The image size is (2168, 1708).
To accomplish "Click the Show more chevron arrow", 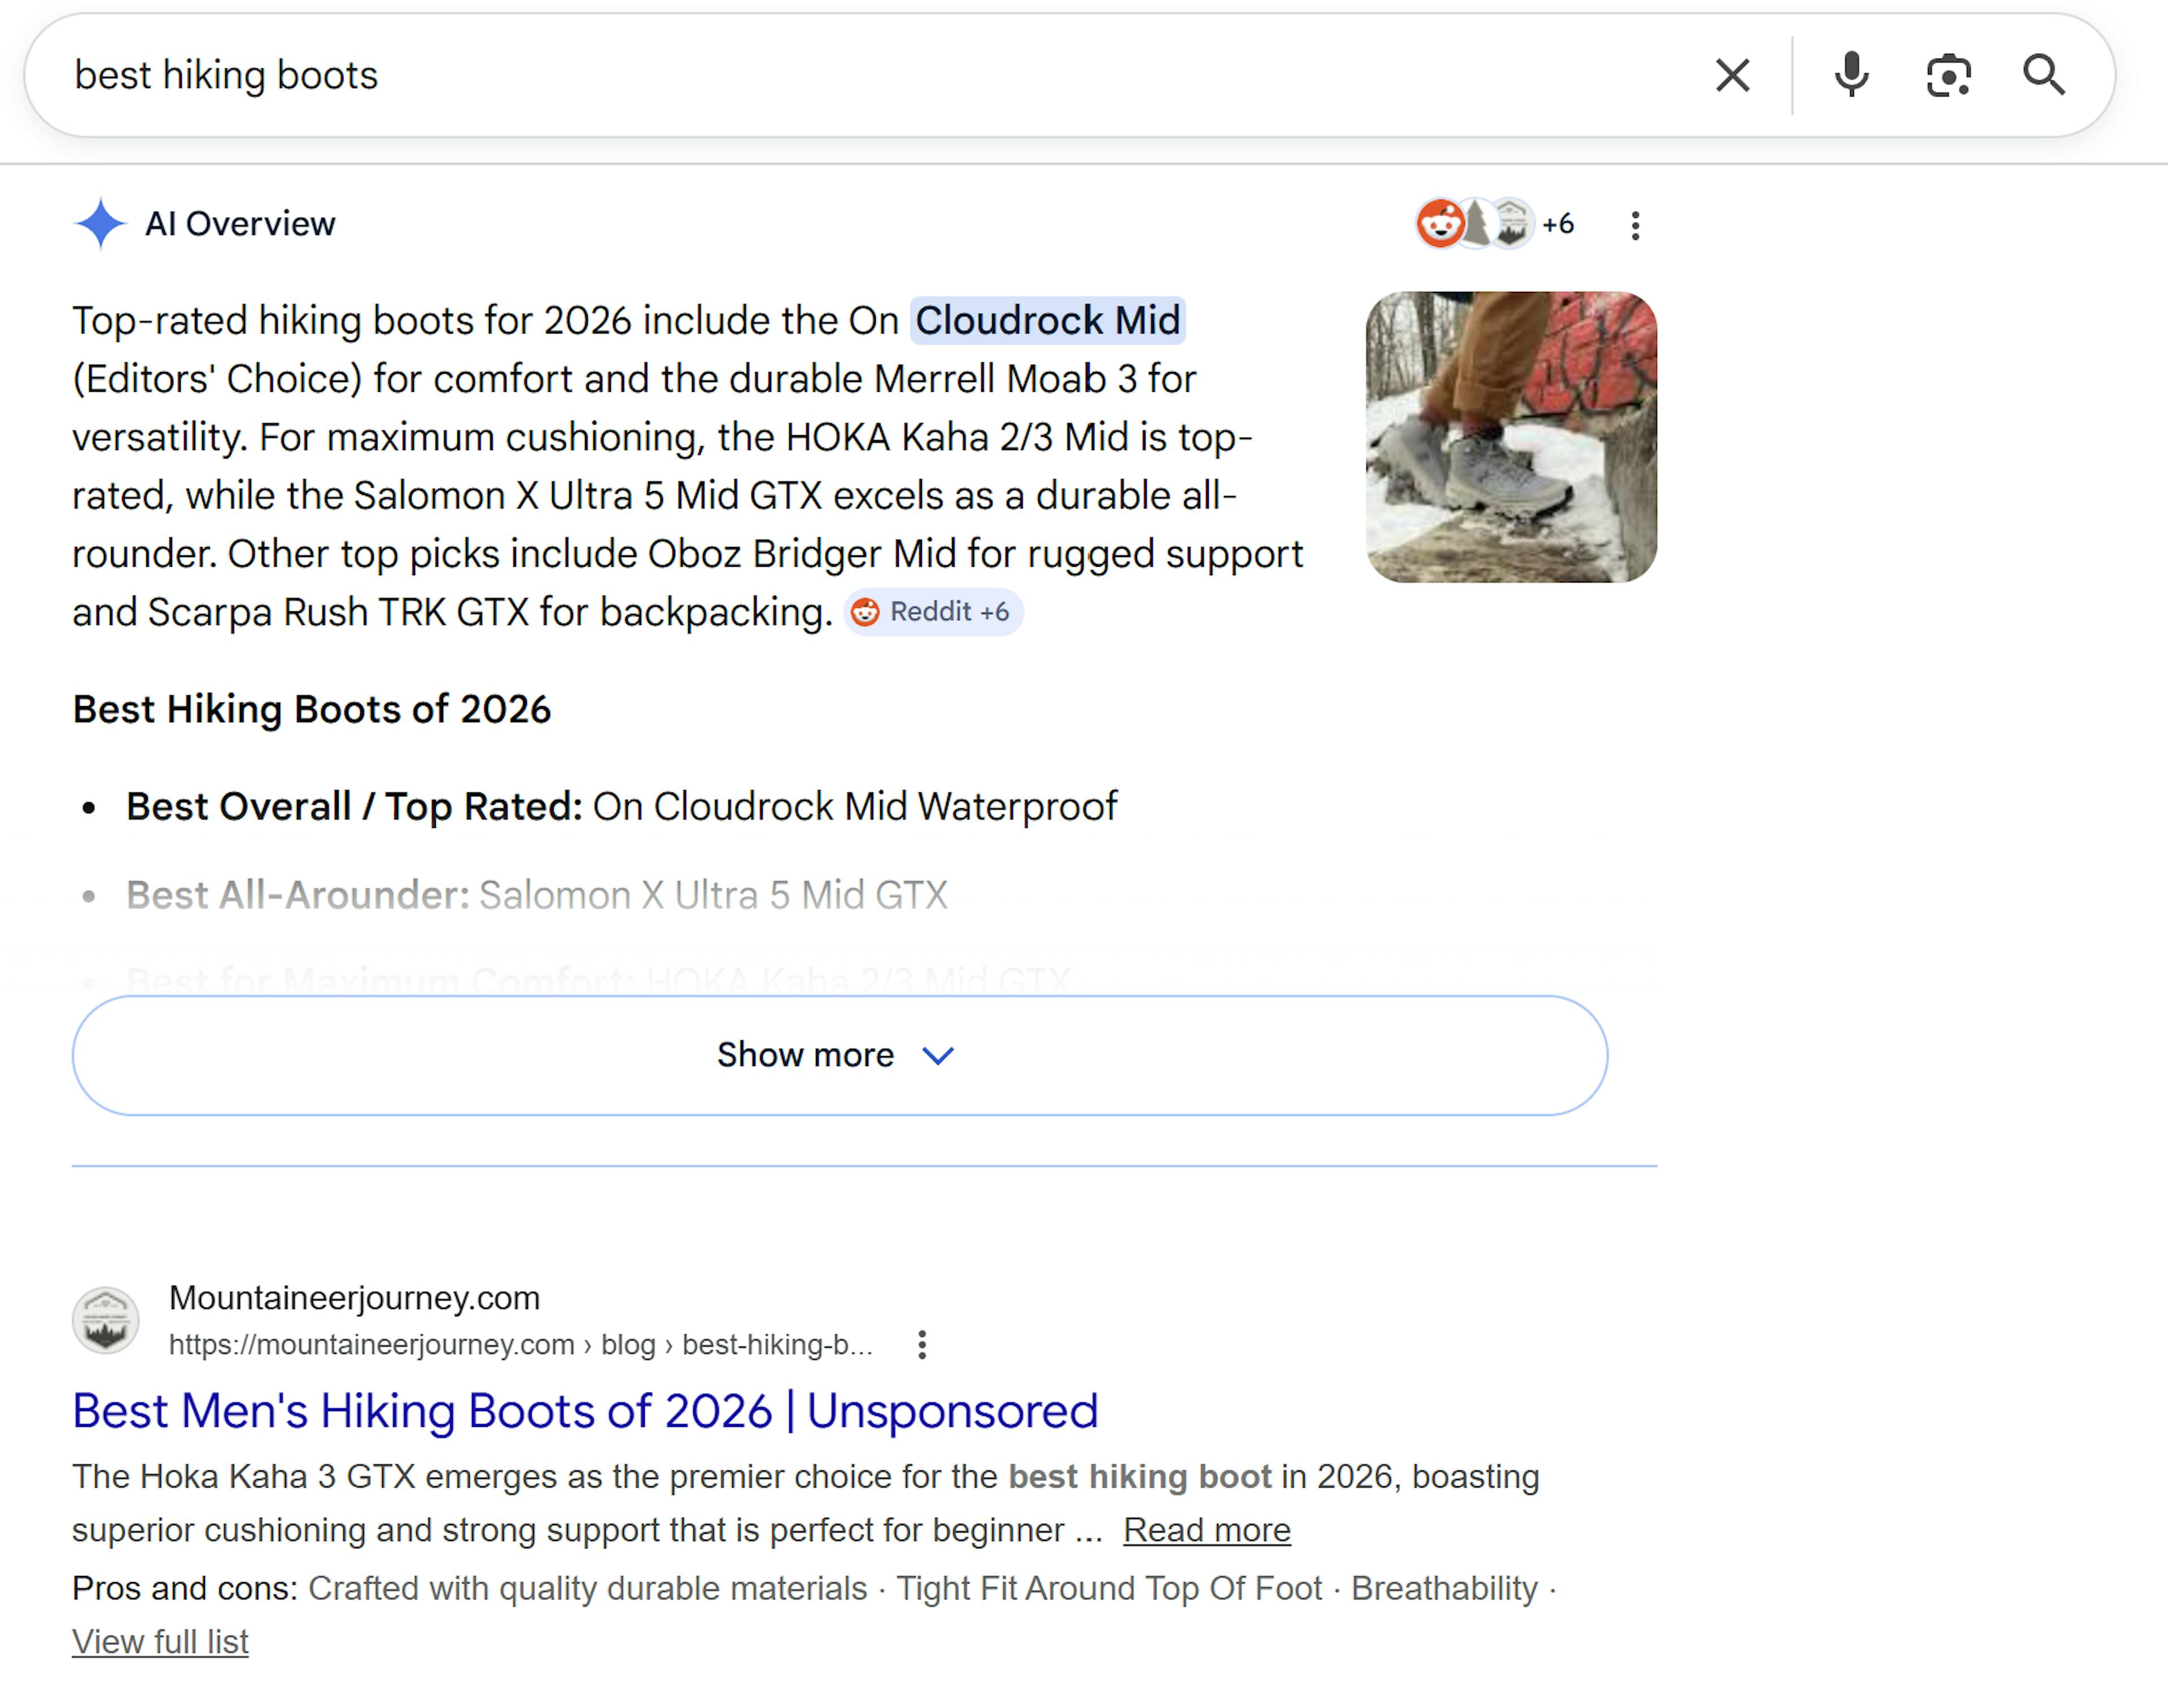I will [938, 1056].
